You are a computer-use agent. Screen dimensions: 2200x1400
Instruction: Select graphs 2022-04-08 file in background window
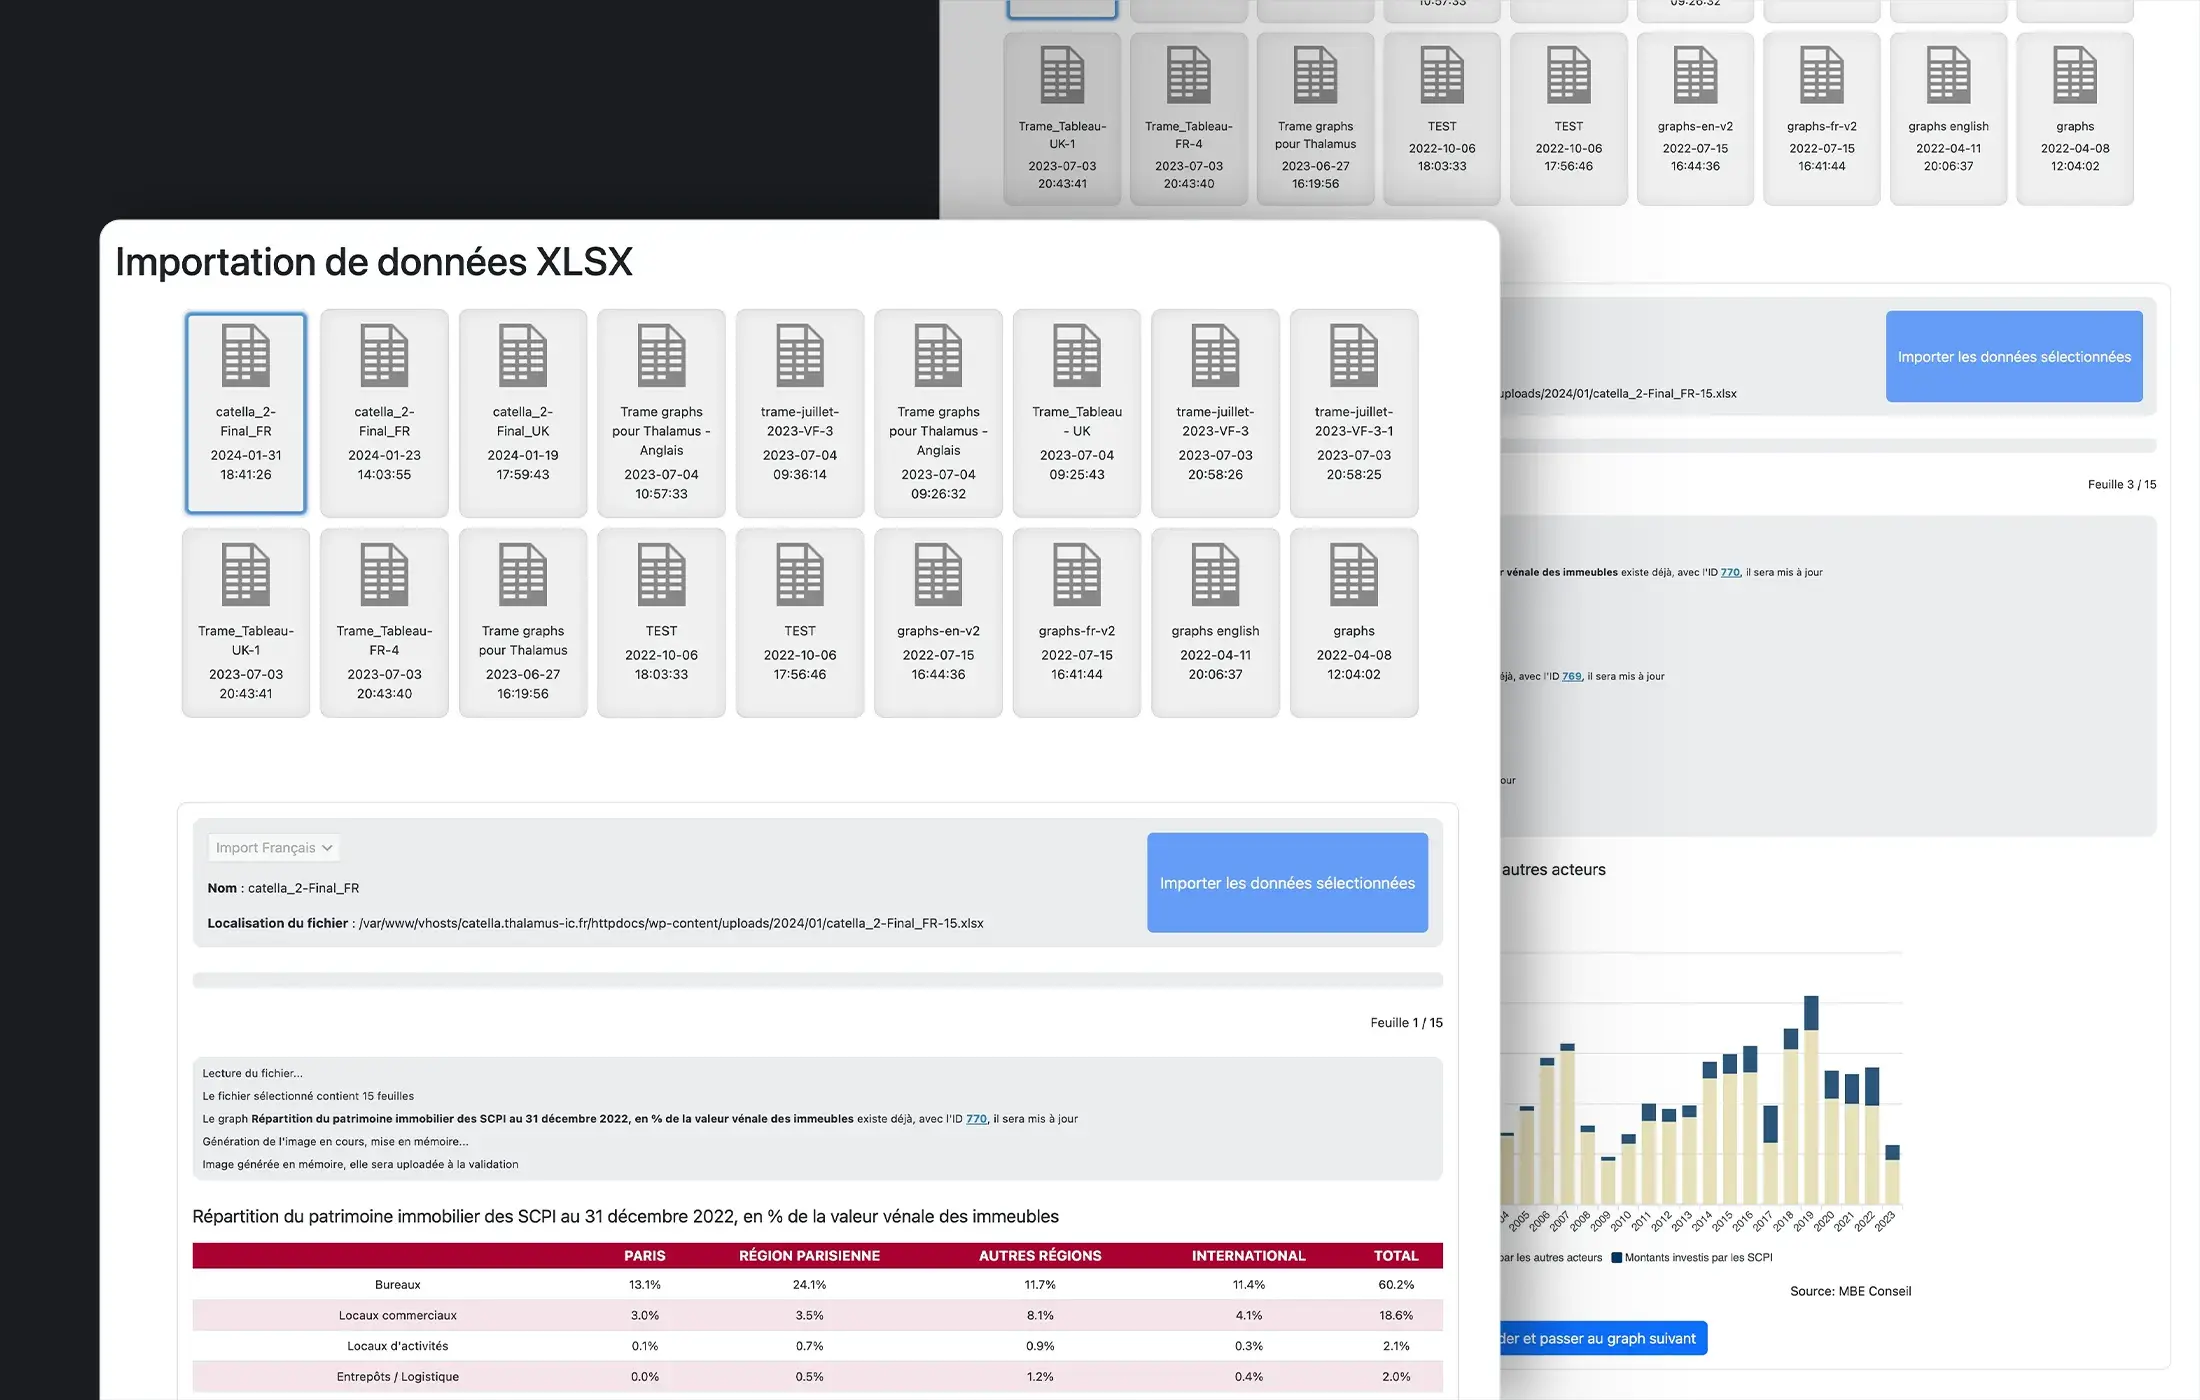pos(2075,119)
